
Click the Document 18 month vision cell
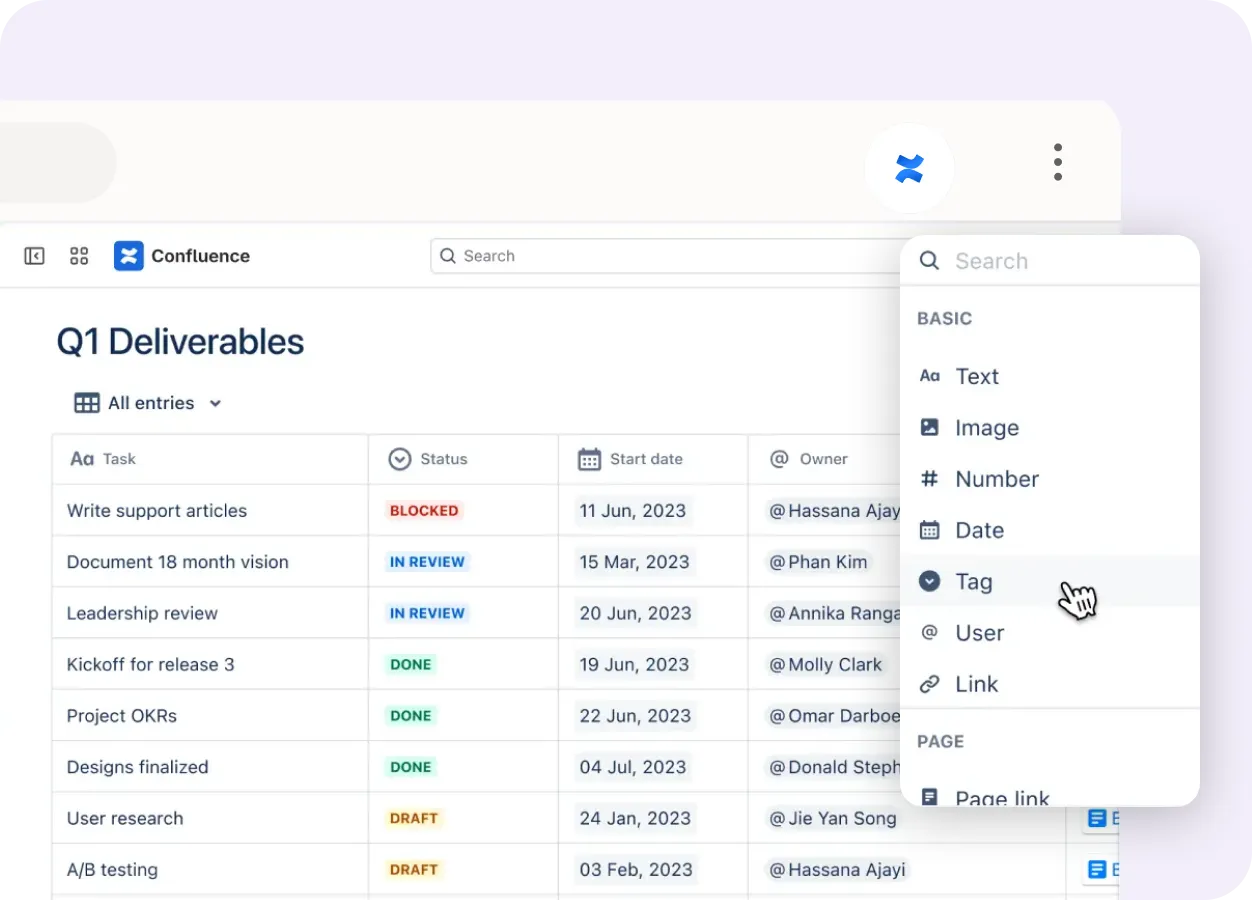tap(210, 562)
